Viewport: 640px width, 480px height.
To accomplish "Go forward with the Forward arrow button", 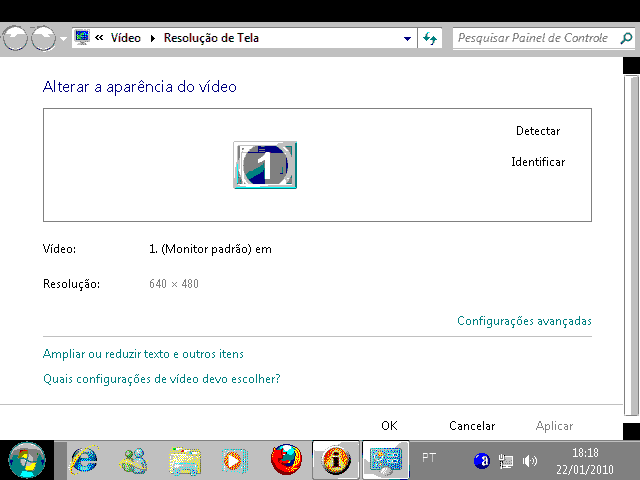I will coord(44,38).
